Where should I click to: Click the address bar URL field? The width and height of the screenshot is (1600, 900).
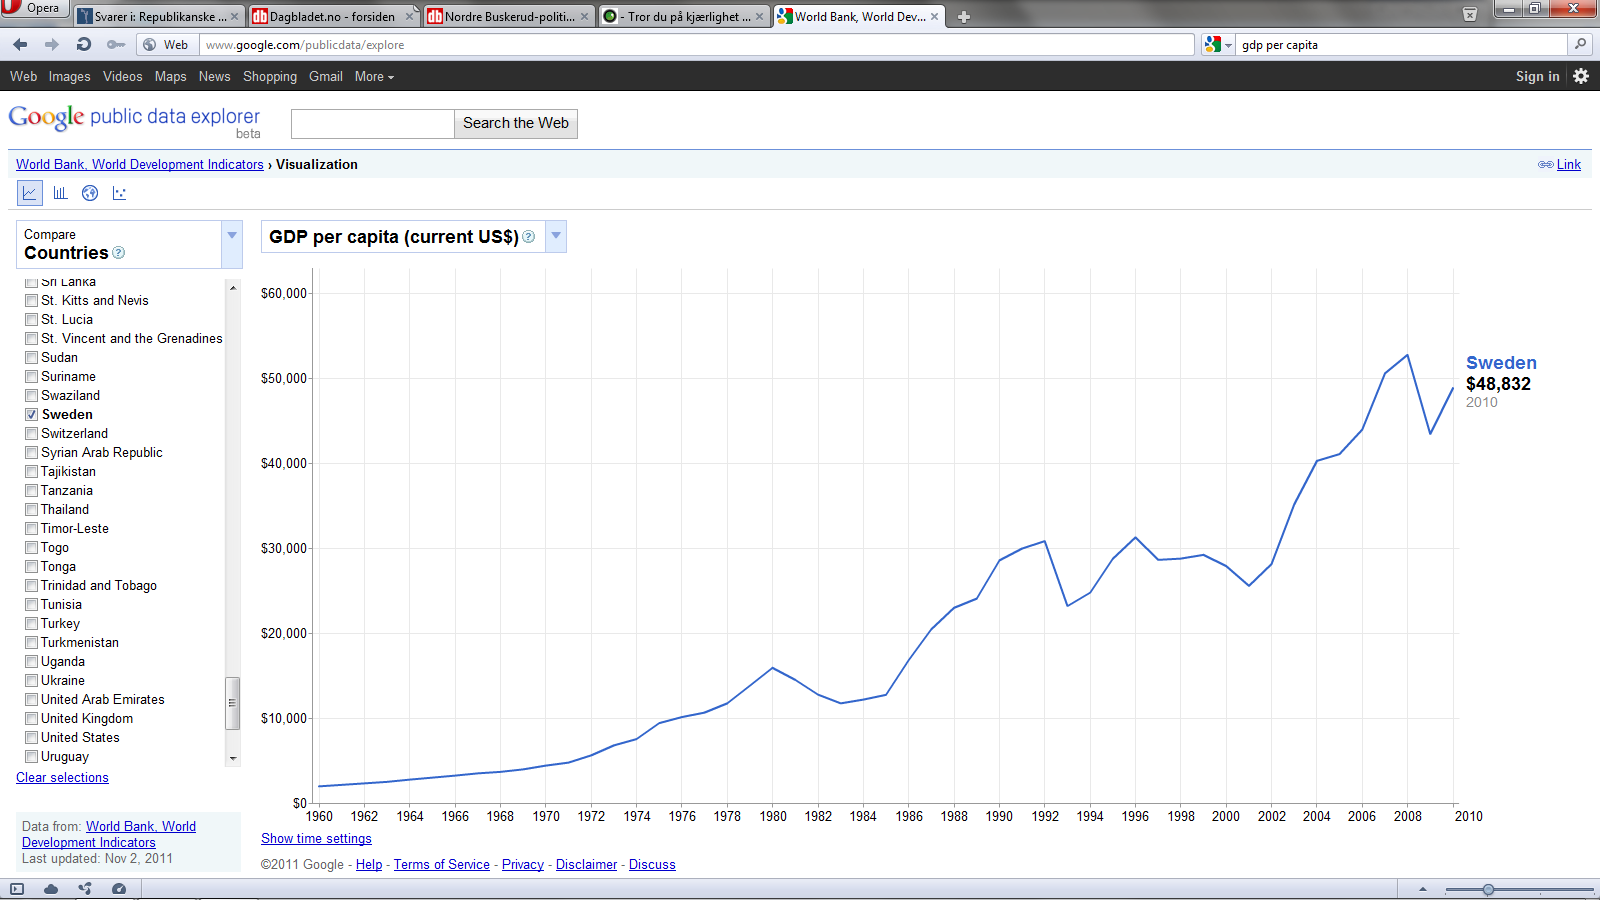pos(697,44)
